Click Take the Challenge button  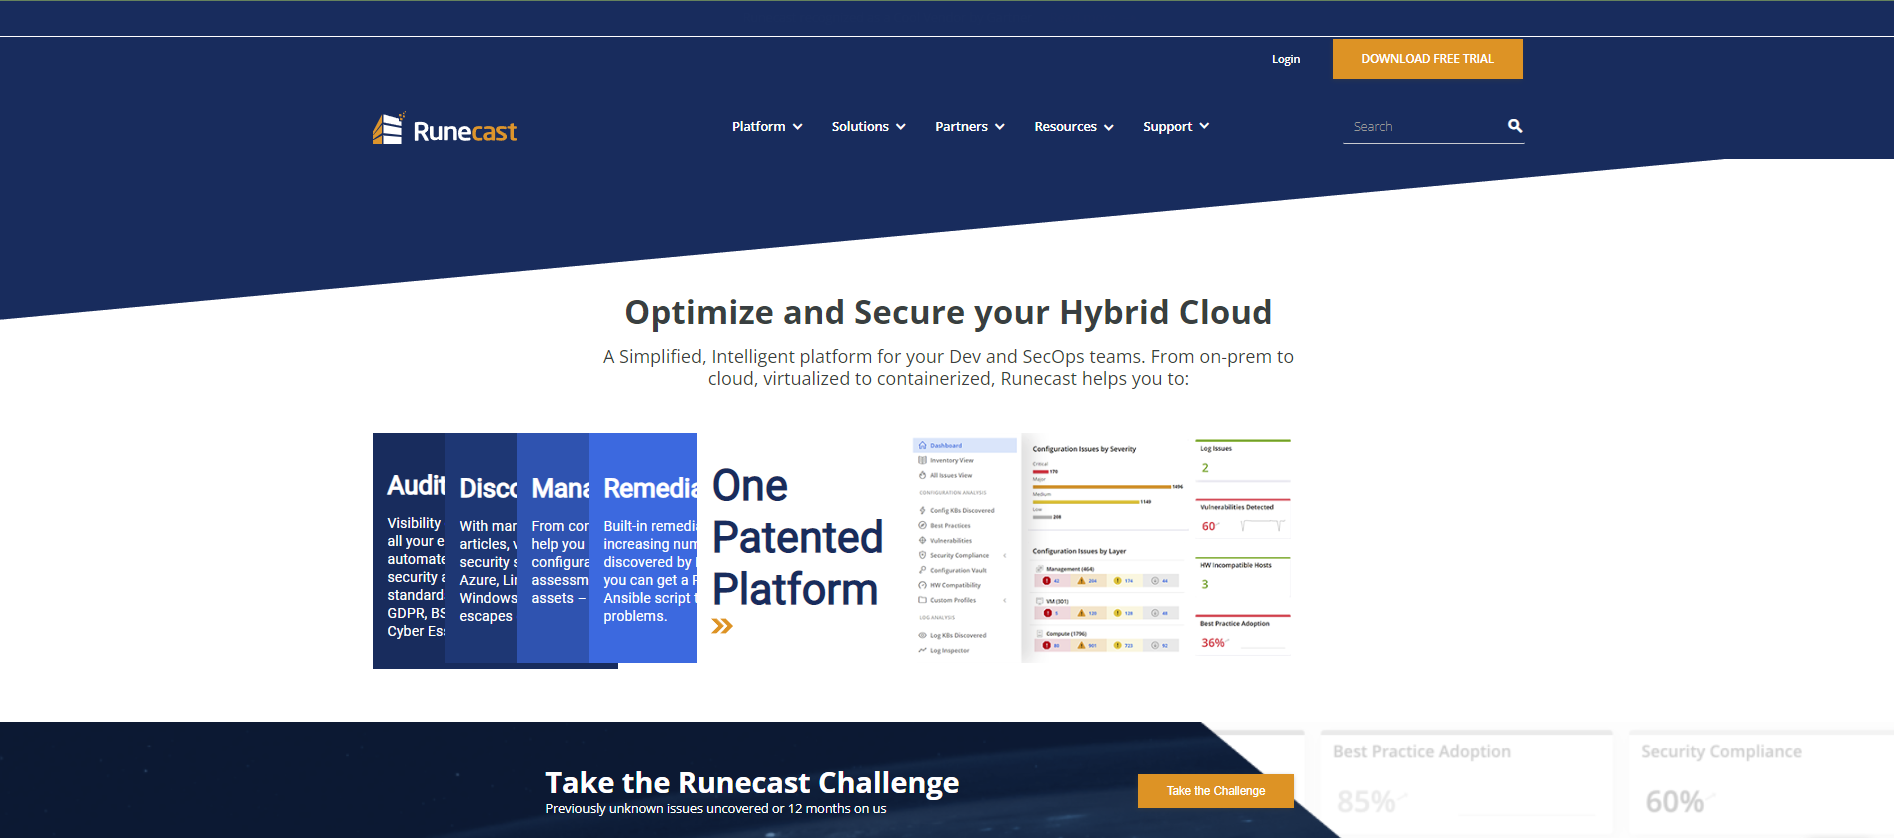point(1216,791)
